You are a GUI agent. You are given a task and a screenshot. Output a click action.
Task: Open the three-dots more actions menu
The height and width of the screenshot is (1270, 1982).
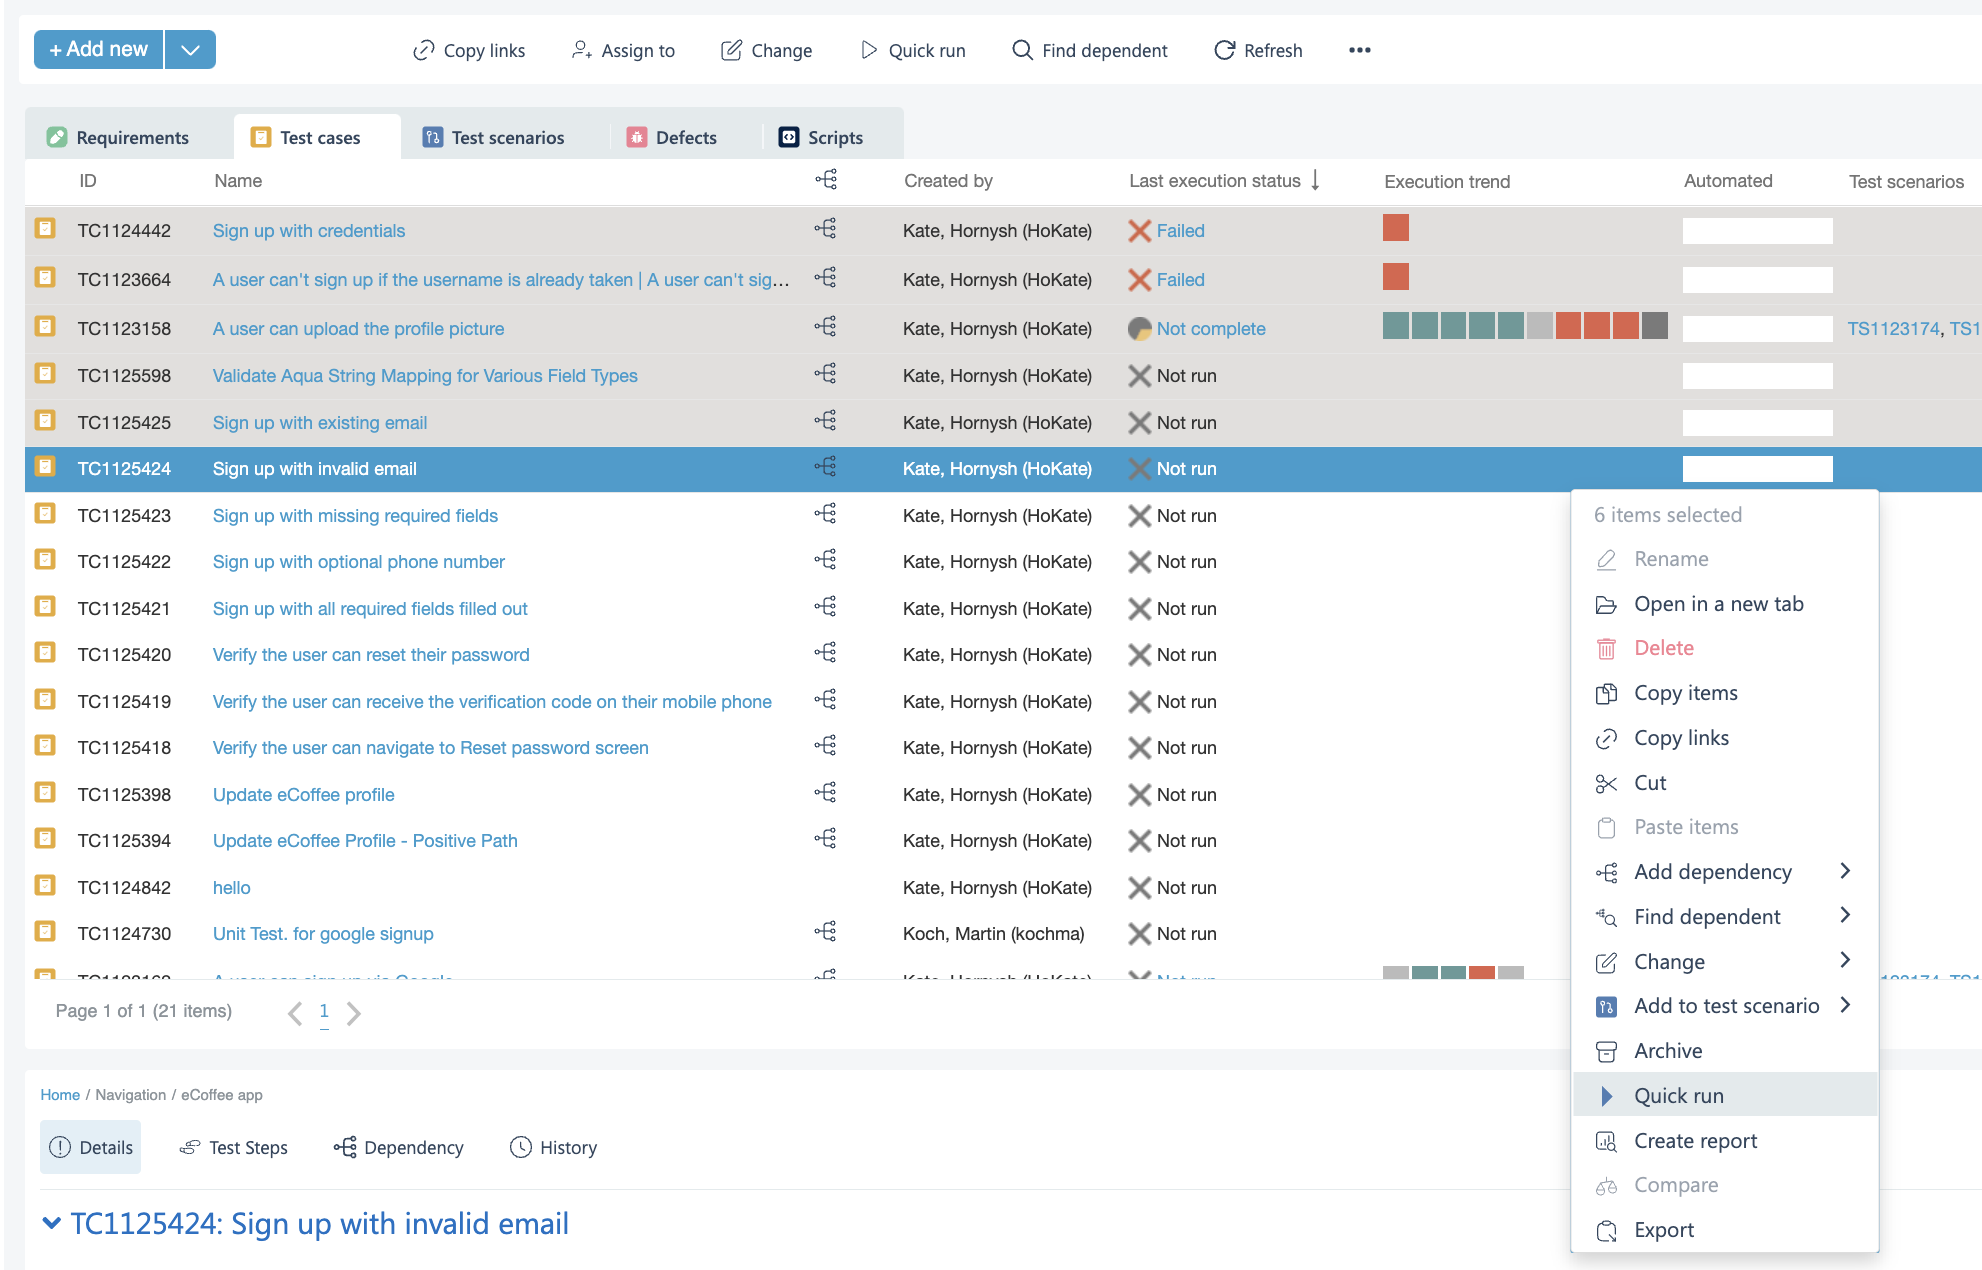(1359, 50)
